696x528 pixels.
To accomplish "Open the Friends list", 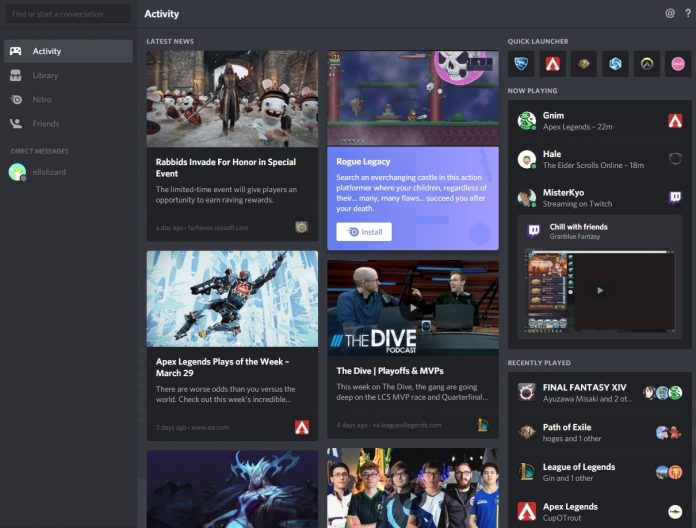I will [x=45, y=124].
